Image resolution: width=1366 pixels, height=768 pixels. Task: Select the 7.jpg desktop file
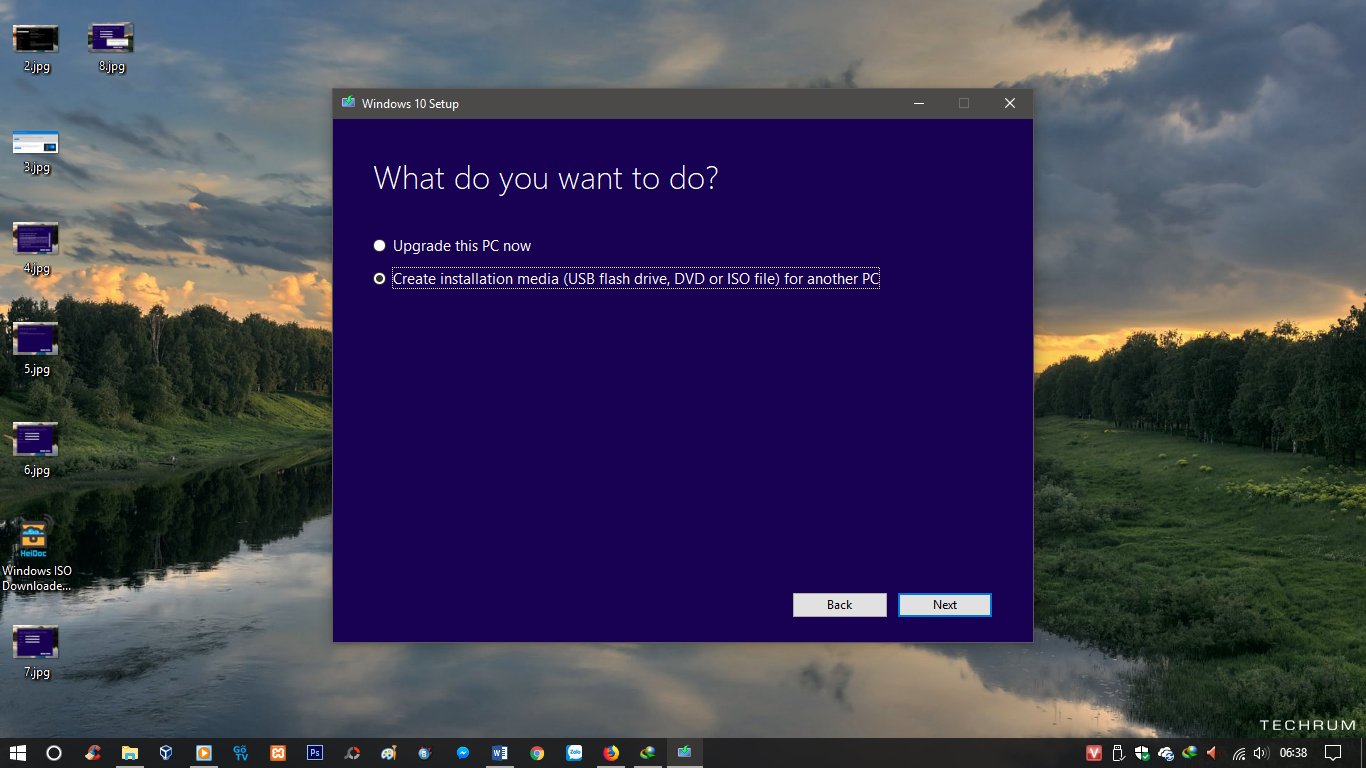tap(36, 653)
